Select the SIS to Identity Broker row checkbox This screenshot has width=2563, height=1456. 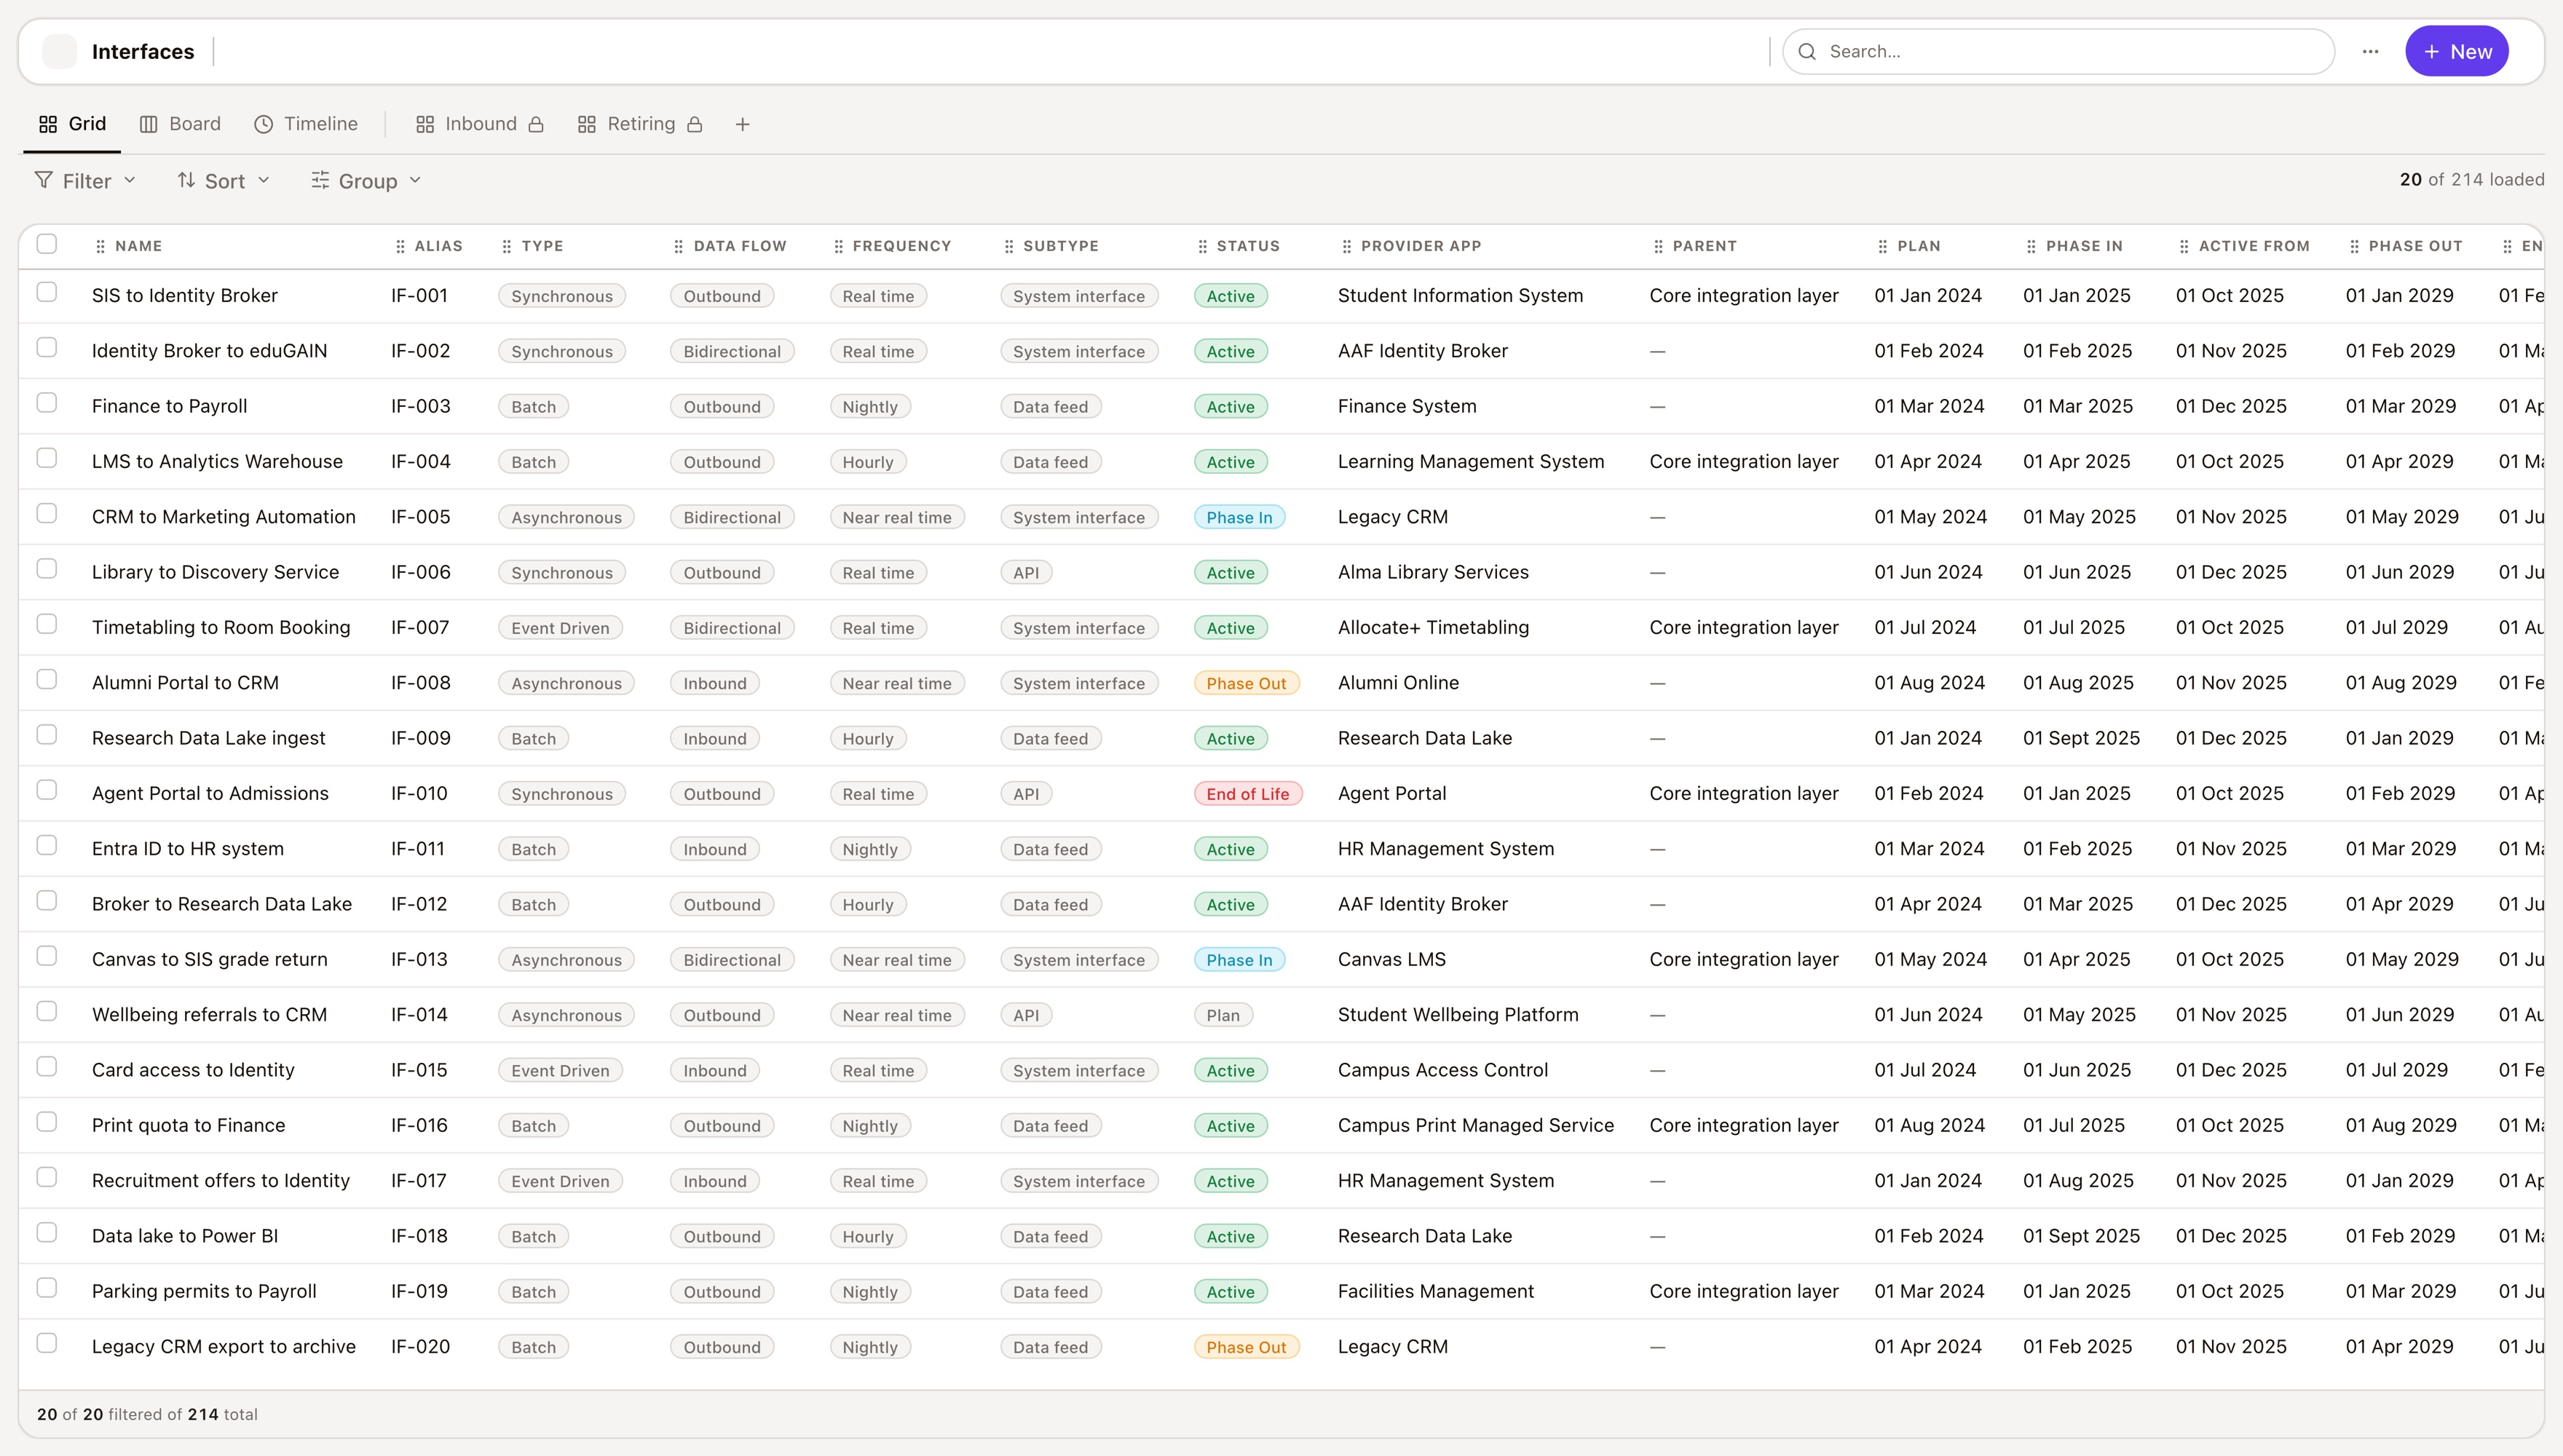click(x=47, y=292)
